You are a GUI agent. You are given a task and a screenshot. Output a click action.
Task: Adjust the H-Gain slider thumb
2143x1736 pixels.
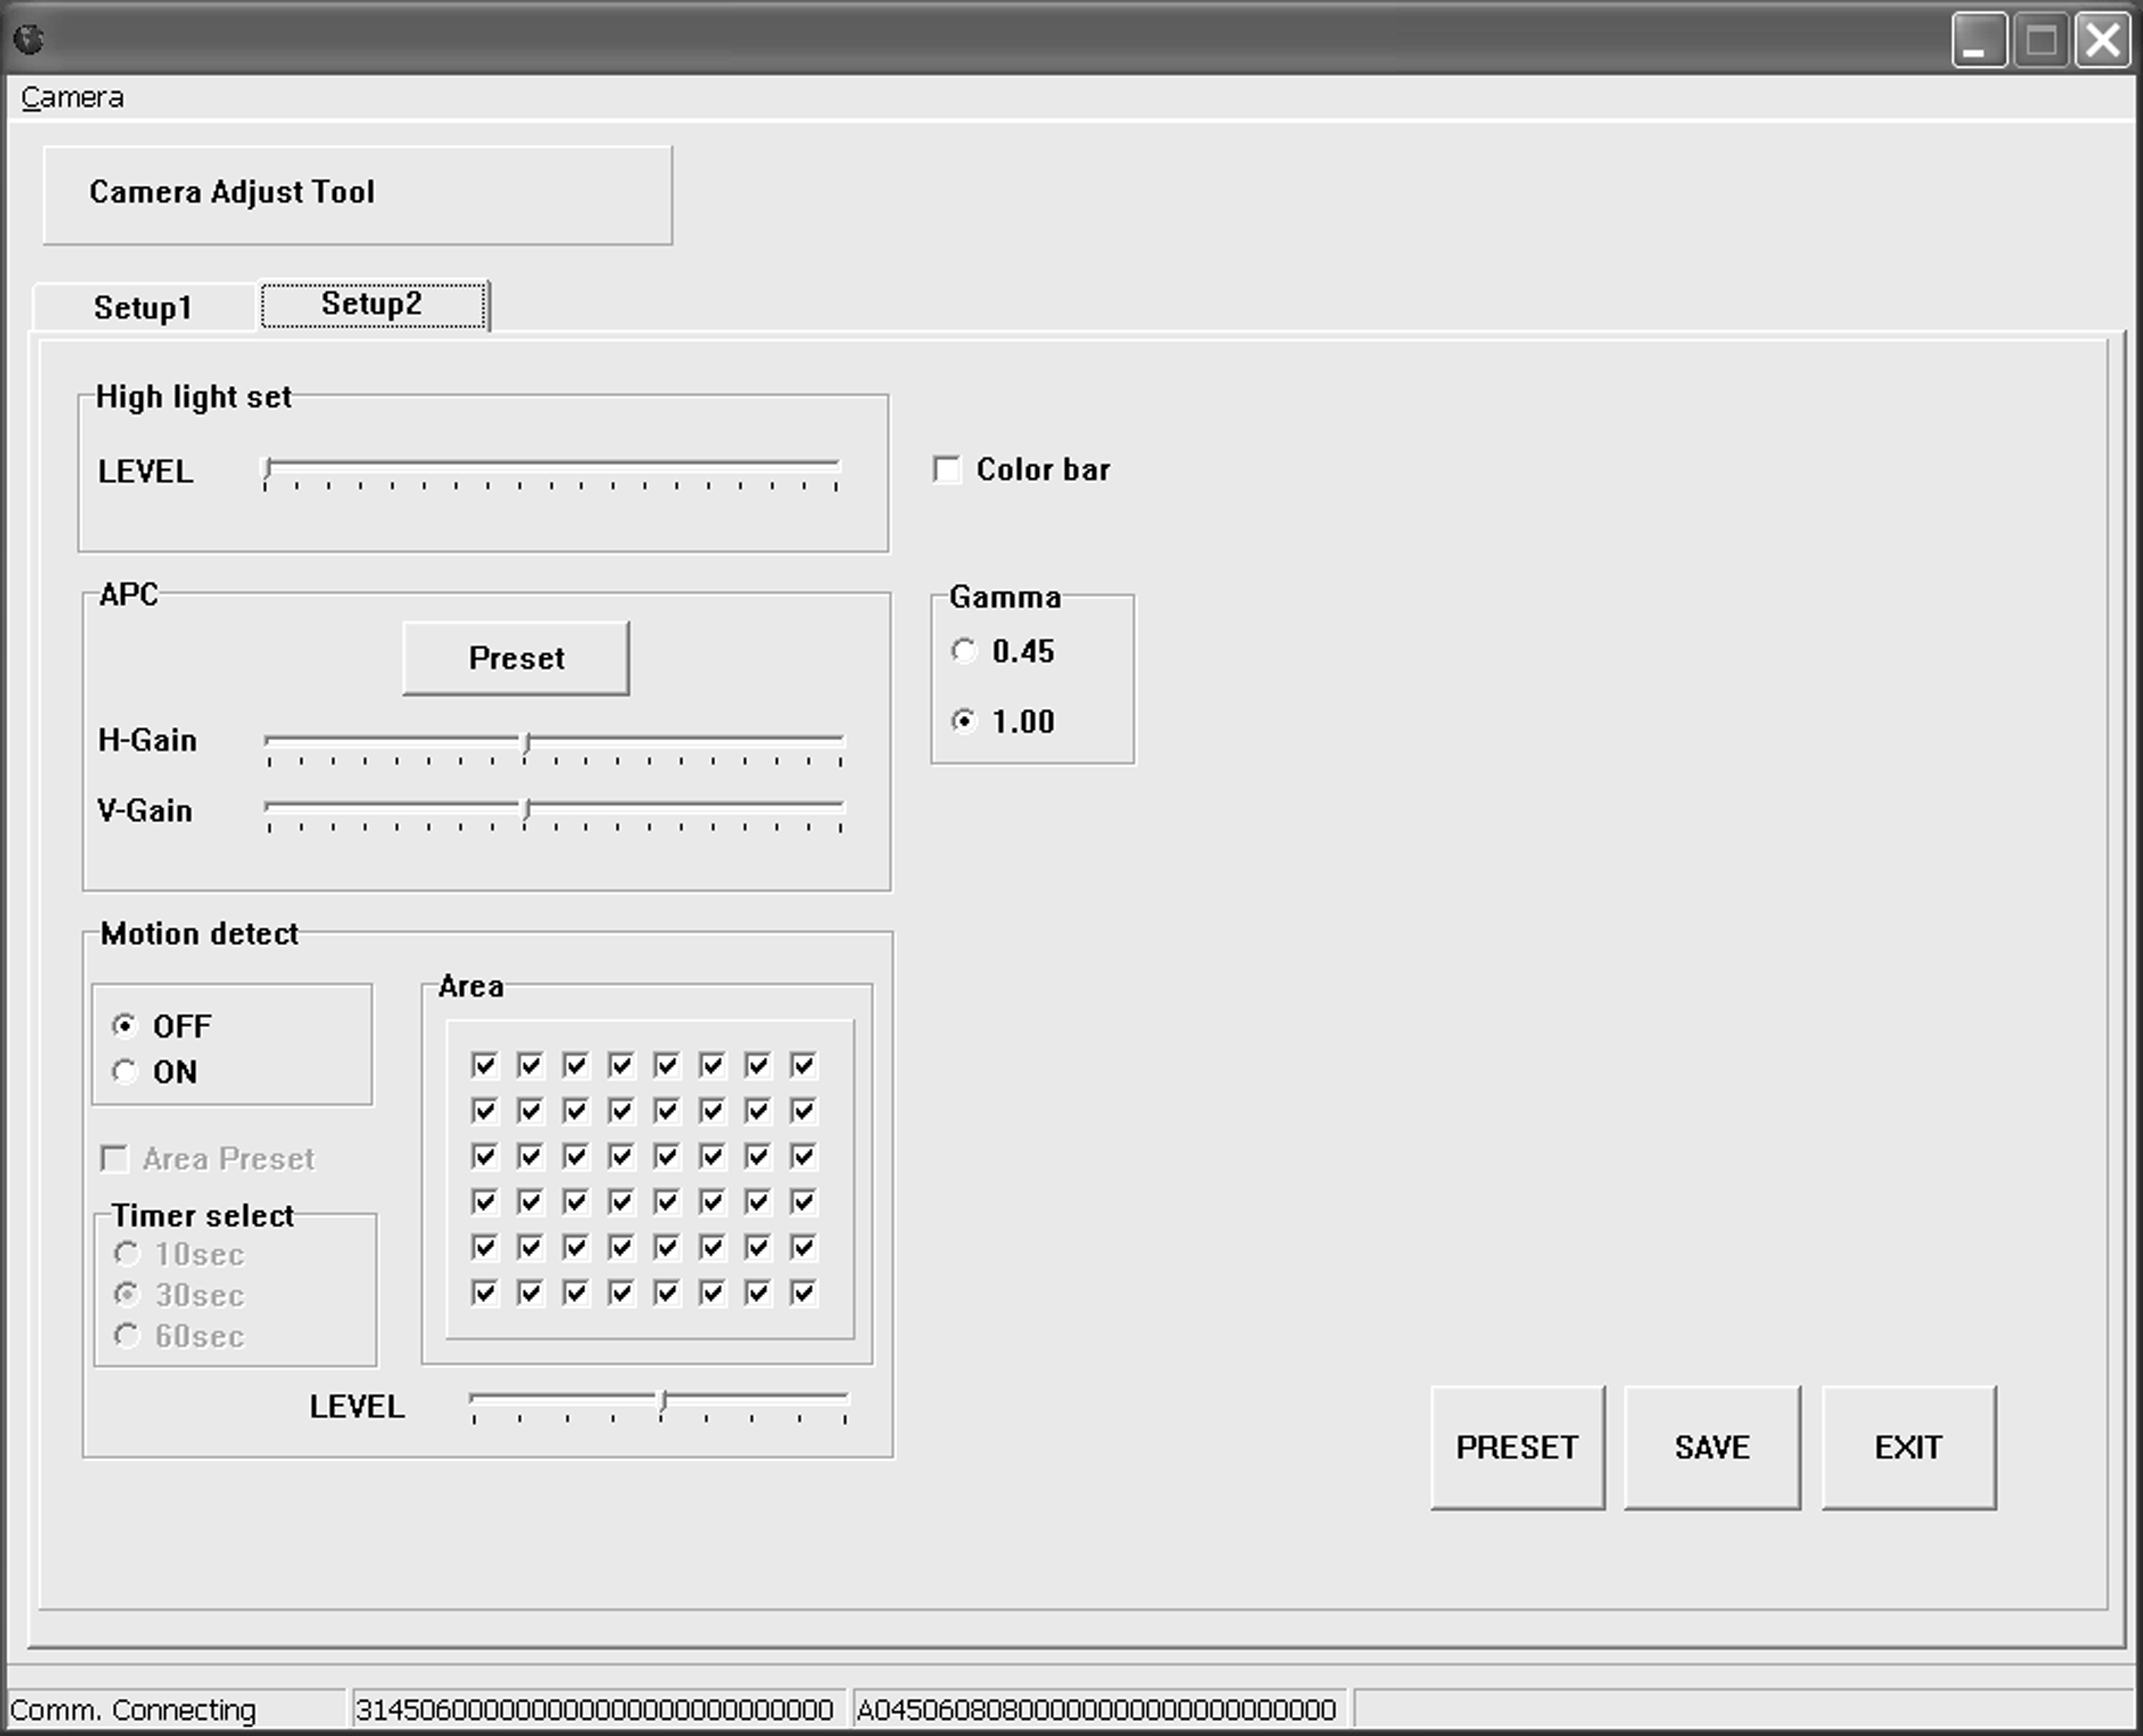[526, 743]
